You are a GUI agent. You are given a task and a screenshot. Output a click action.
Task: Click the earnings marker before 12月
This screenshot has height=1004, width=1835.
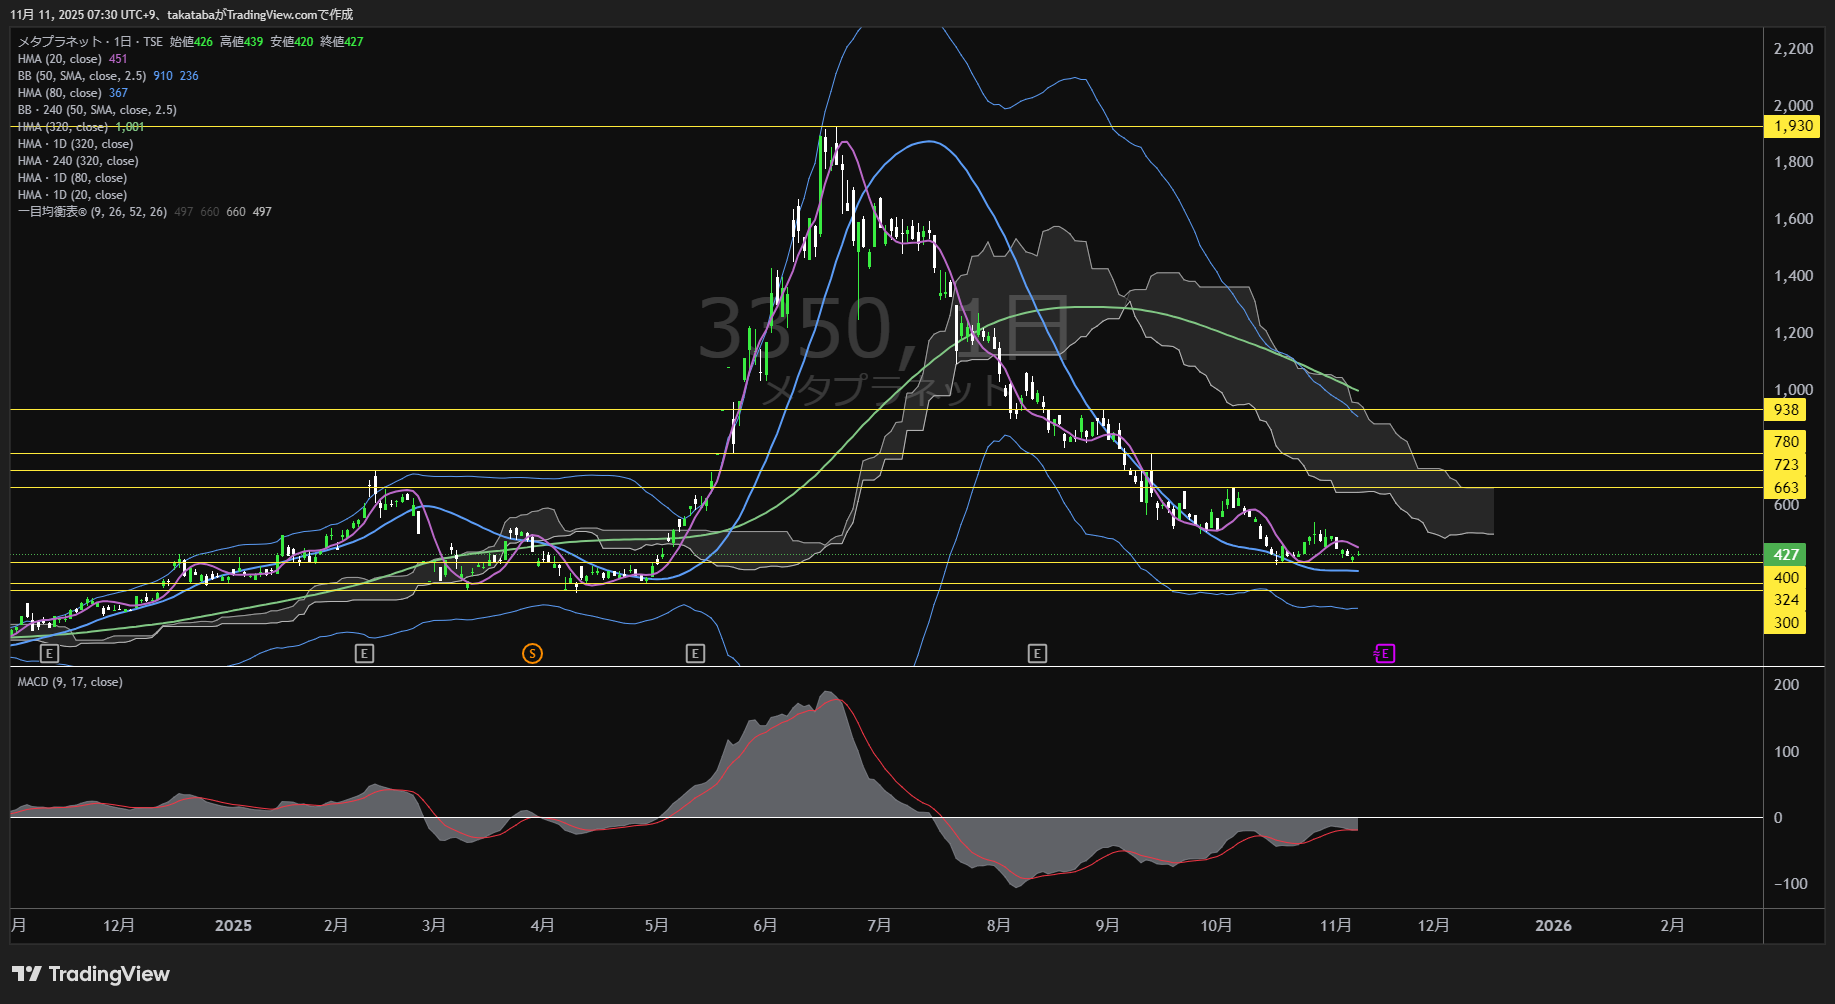(49, 653)
